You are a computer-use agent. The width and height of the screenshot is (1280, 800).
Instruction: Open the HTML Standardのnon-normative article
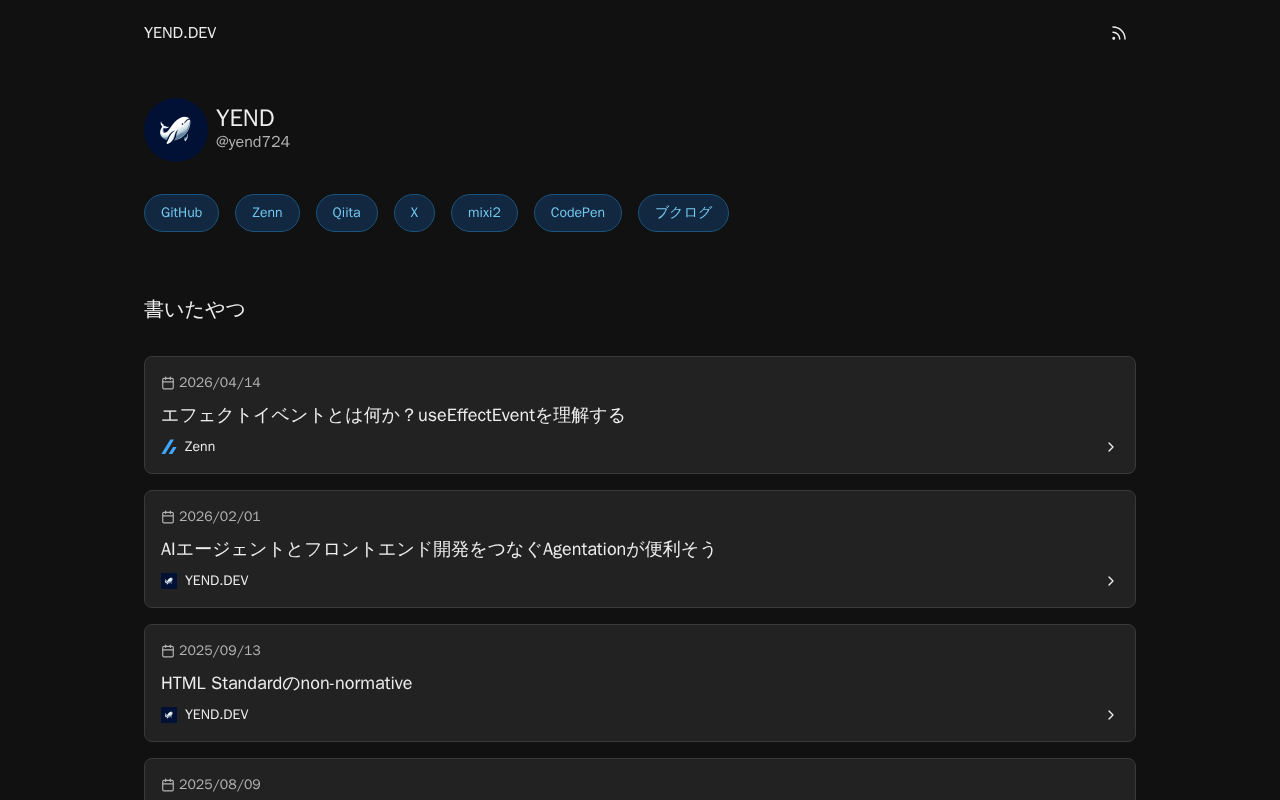(x=287, y=683)
